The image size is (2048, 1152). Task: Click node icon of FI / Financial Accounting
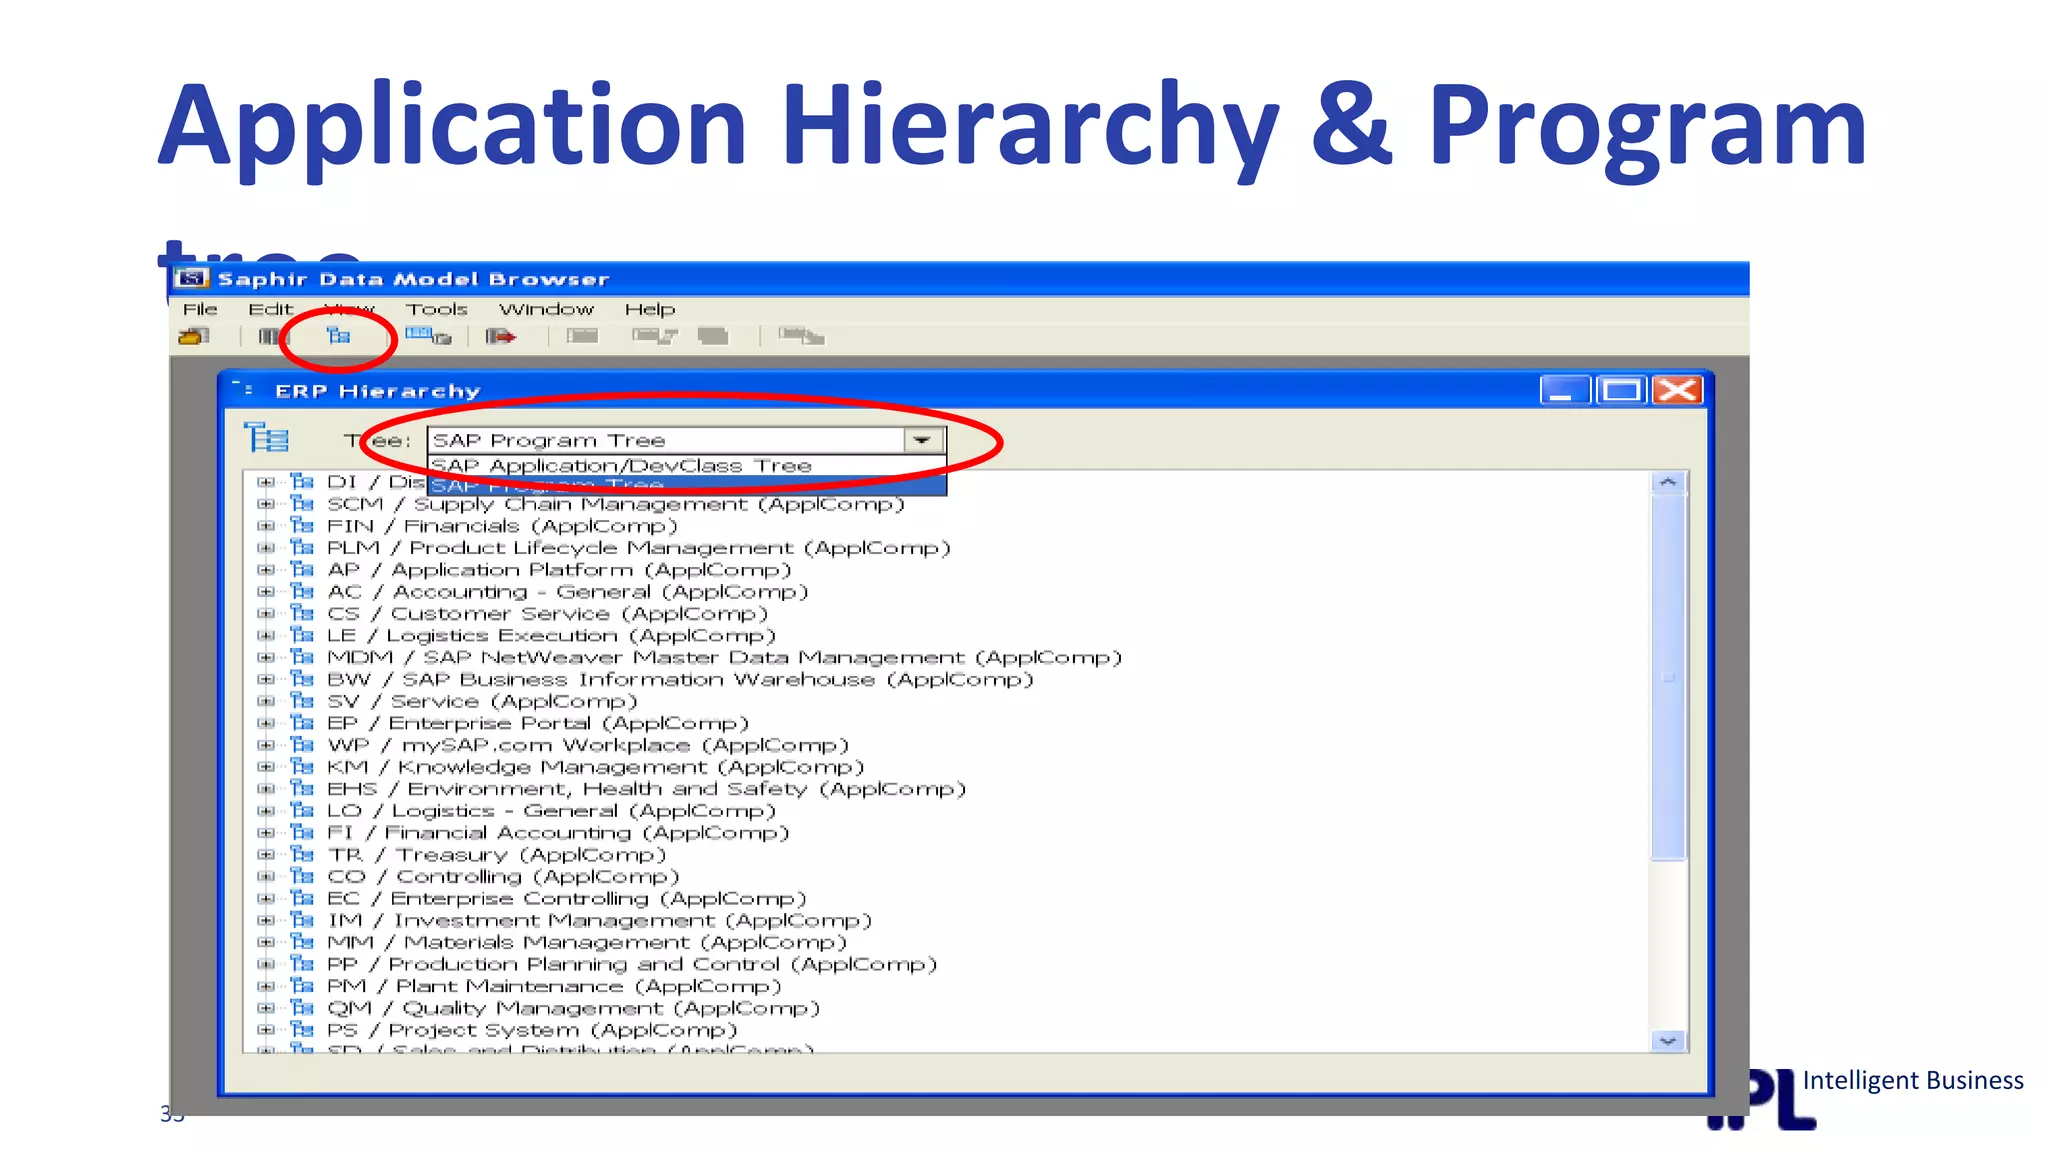tap(302, 833)
